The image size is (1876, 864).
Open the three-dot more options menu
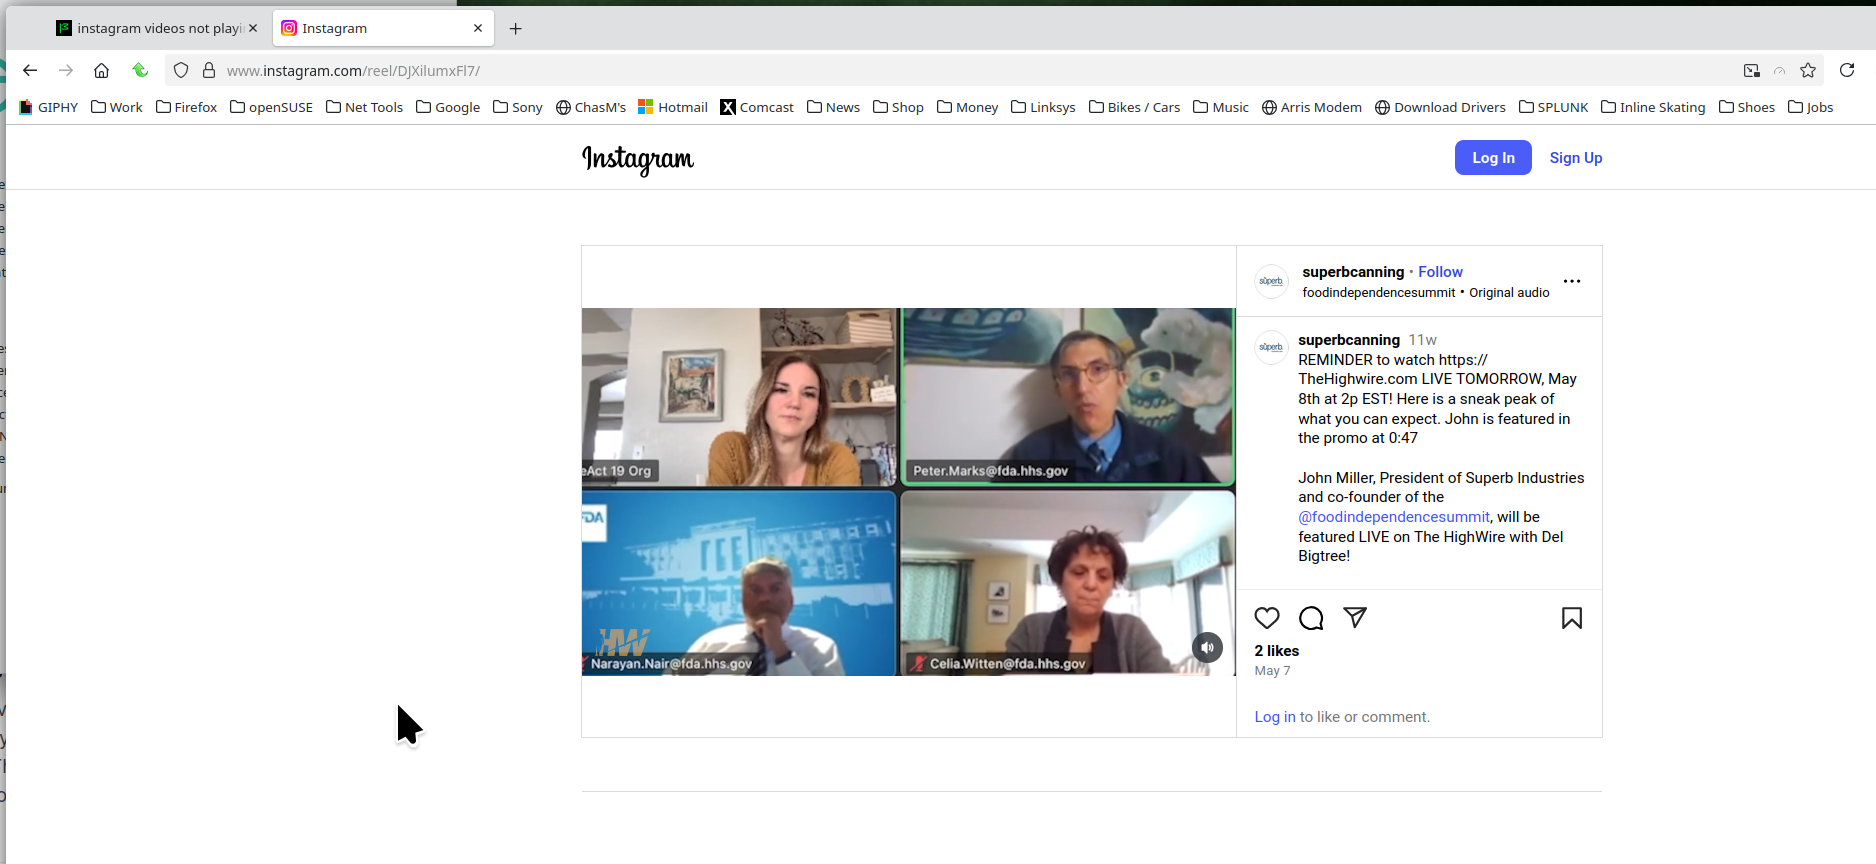coord(1572,281)
